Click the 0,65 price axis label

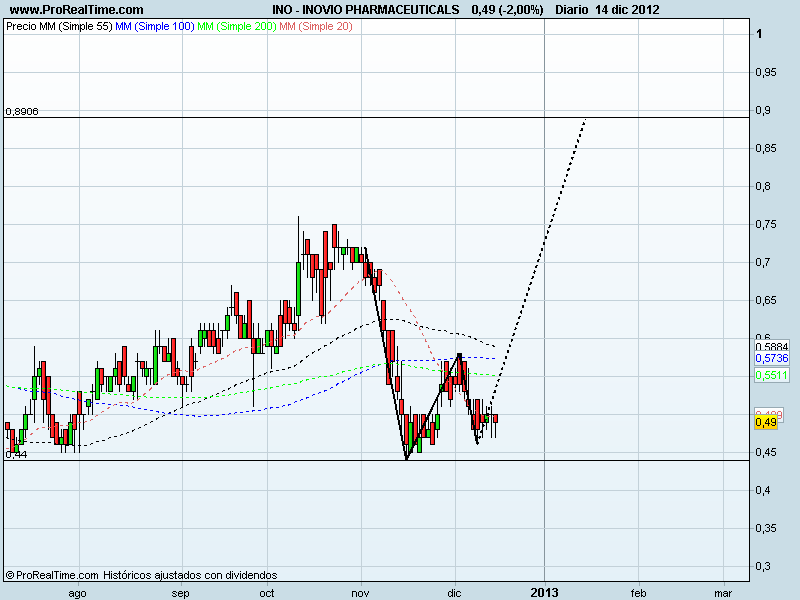tap(766, 300)
